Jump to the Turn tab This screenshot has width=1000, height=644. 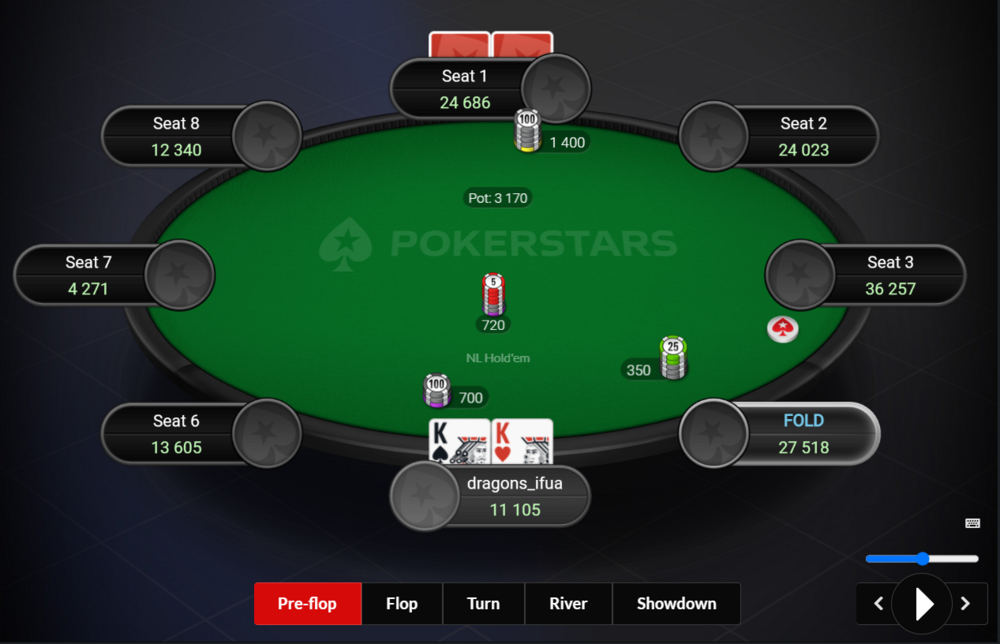tap(483, 603)
